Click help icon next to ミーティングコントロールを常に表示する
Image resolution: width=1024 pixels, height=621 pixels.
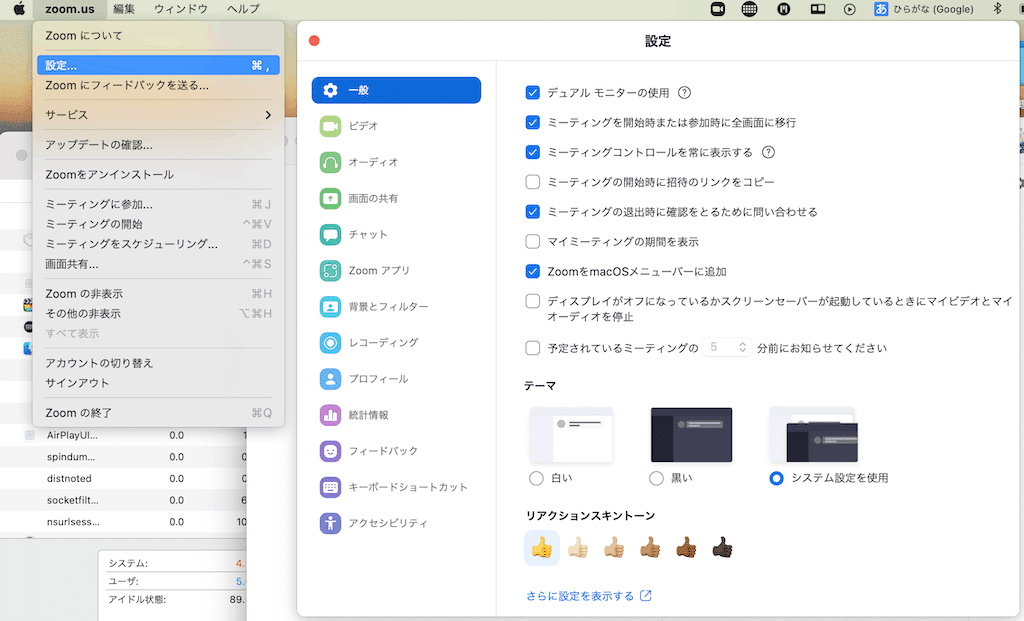(x=769, y=152)
